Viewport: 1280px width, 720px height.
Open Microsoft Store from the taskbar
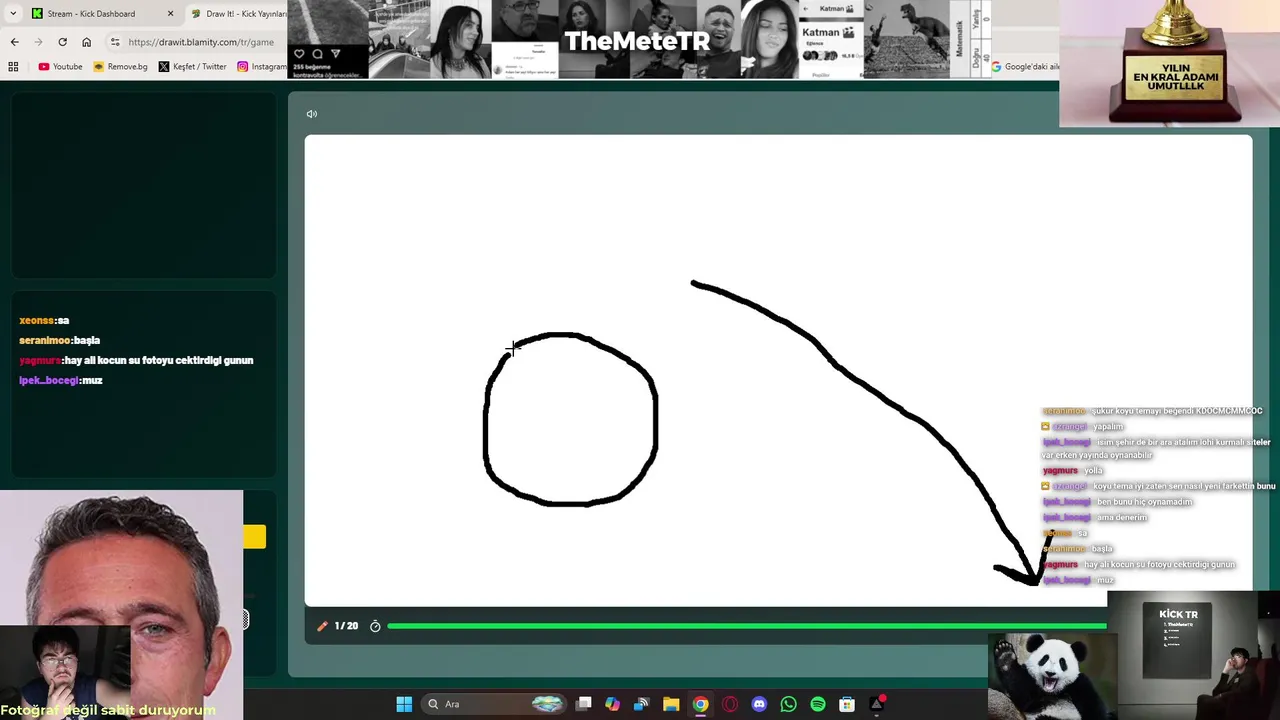[847, 704]
